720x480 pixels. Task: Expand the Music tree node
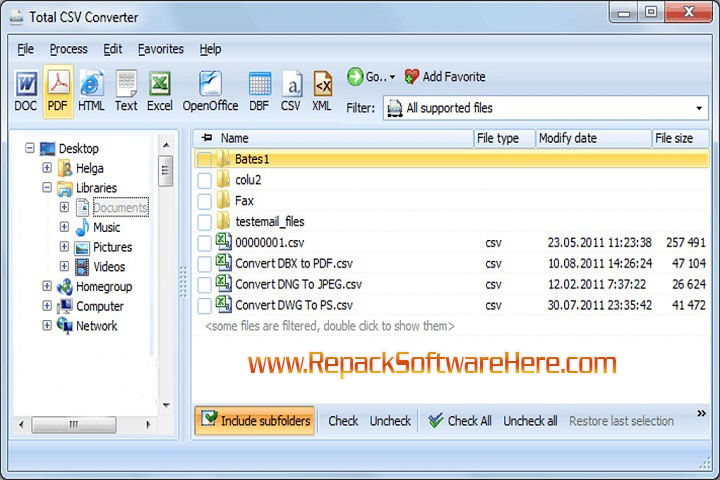[64, 226]
